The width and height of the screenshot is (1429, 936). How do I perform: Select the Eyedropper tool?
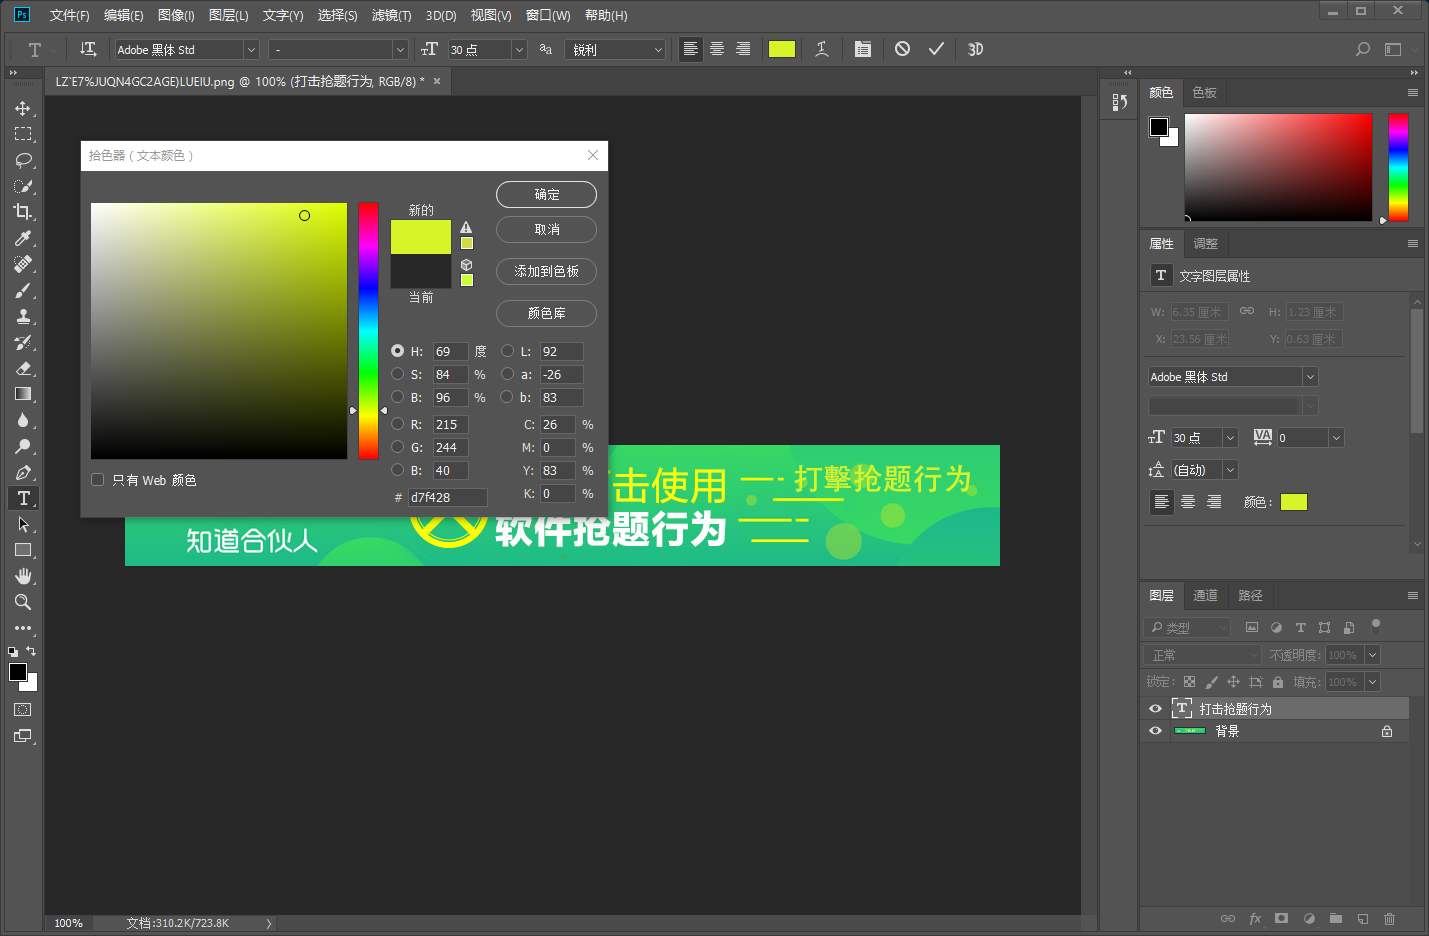(x=23, y=238)
